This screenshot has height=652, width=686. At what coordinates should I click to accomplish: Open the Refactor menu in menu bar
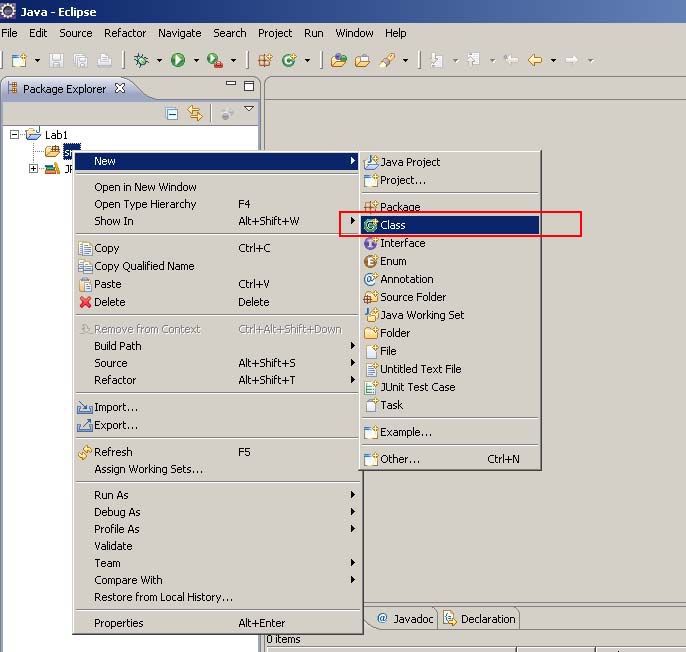click(125, 33)
